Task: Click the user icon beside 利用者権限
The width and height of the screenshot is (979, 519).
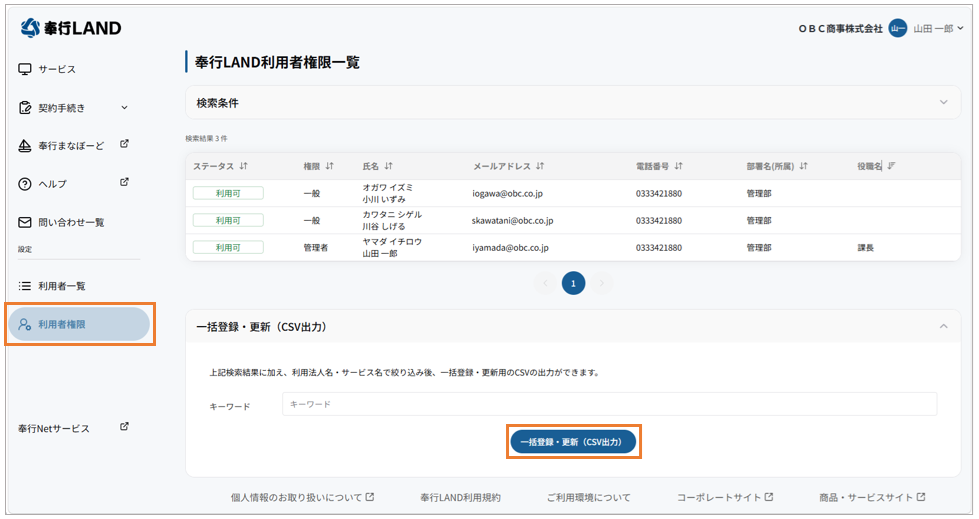Action: pos(25,324)
